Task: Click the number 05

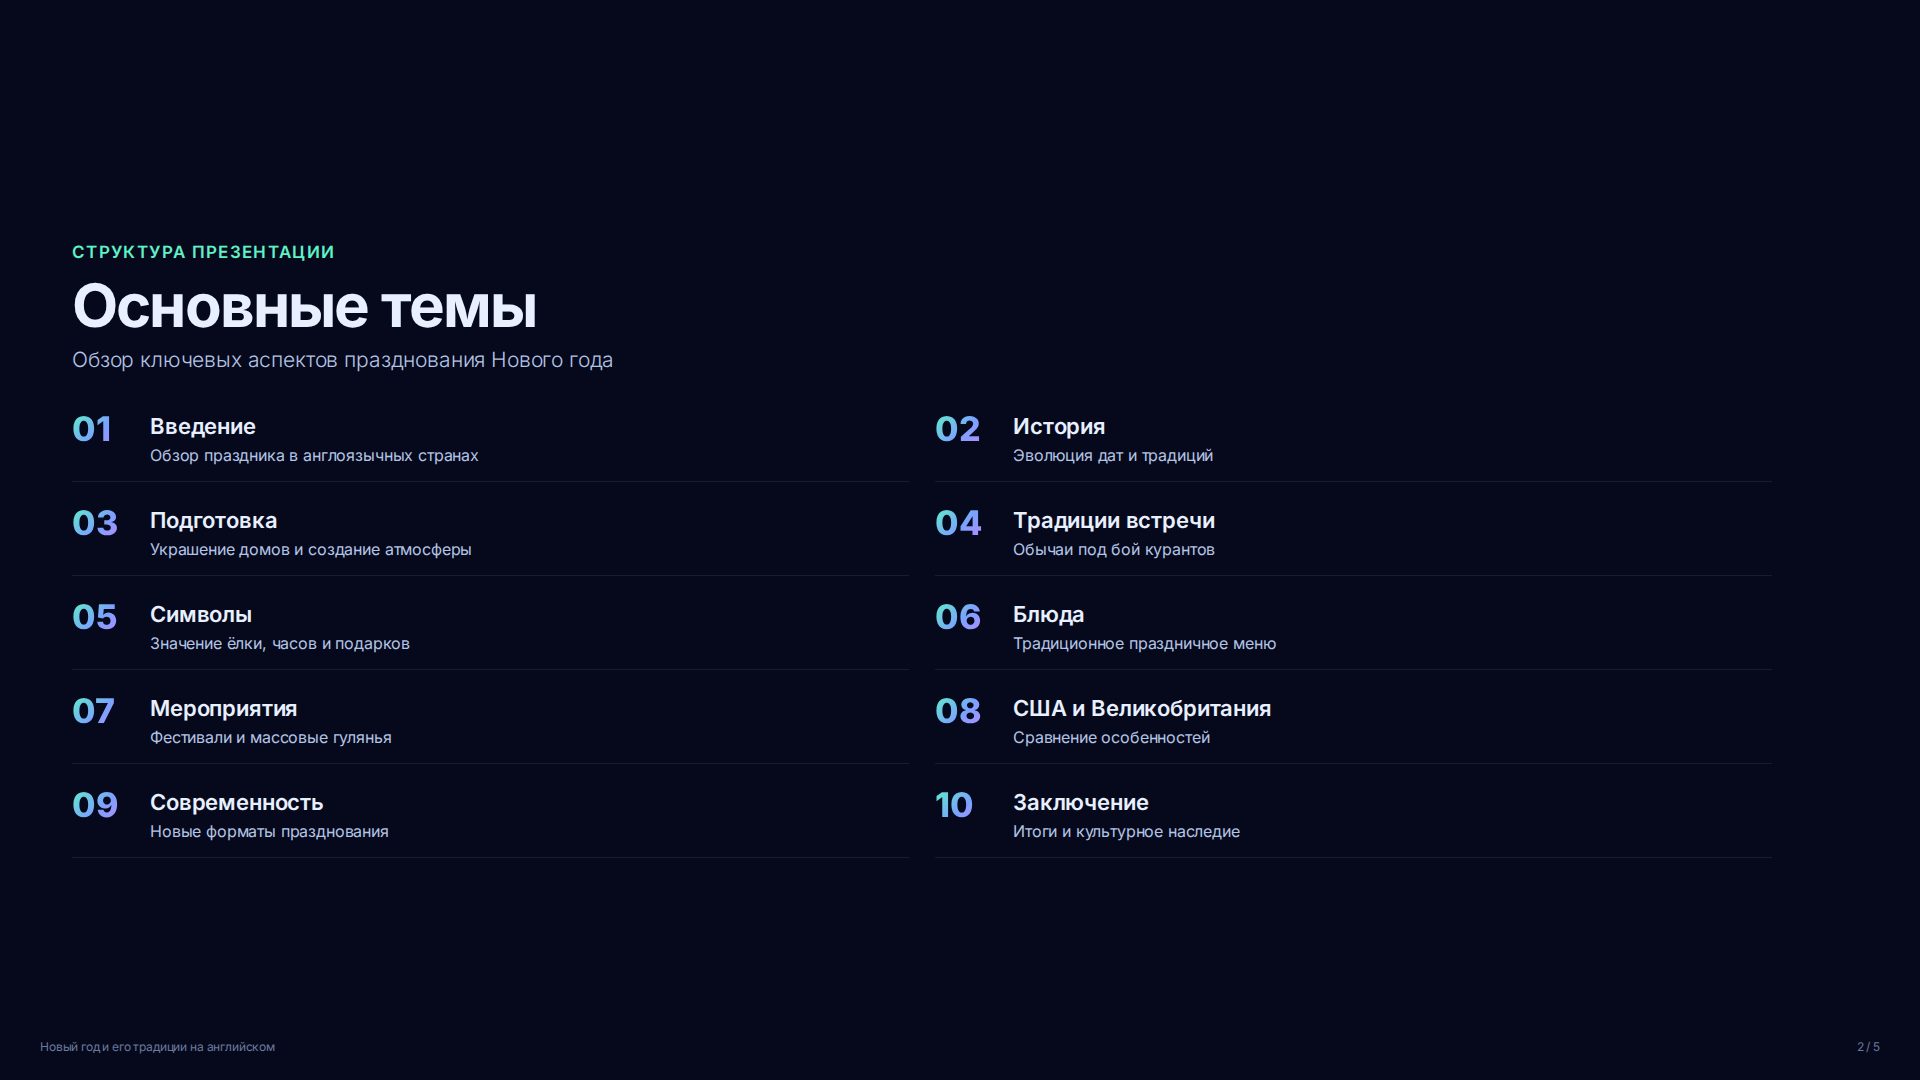Action: [x=94, y=617]
